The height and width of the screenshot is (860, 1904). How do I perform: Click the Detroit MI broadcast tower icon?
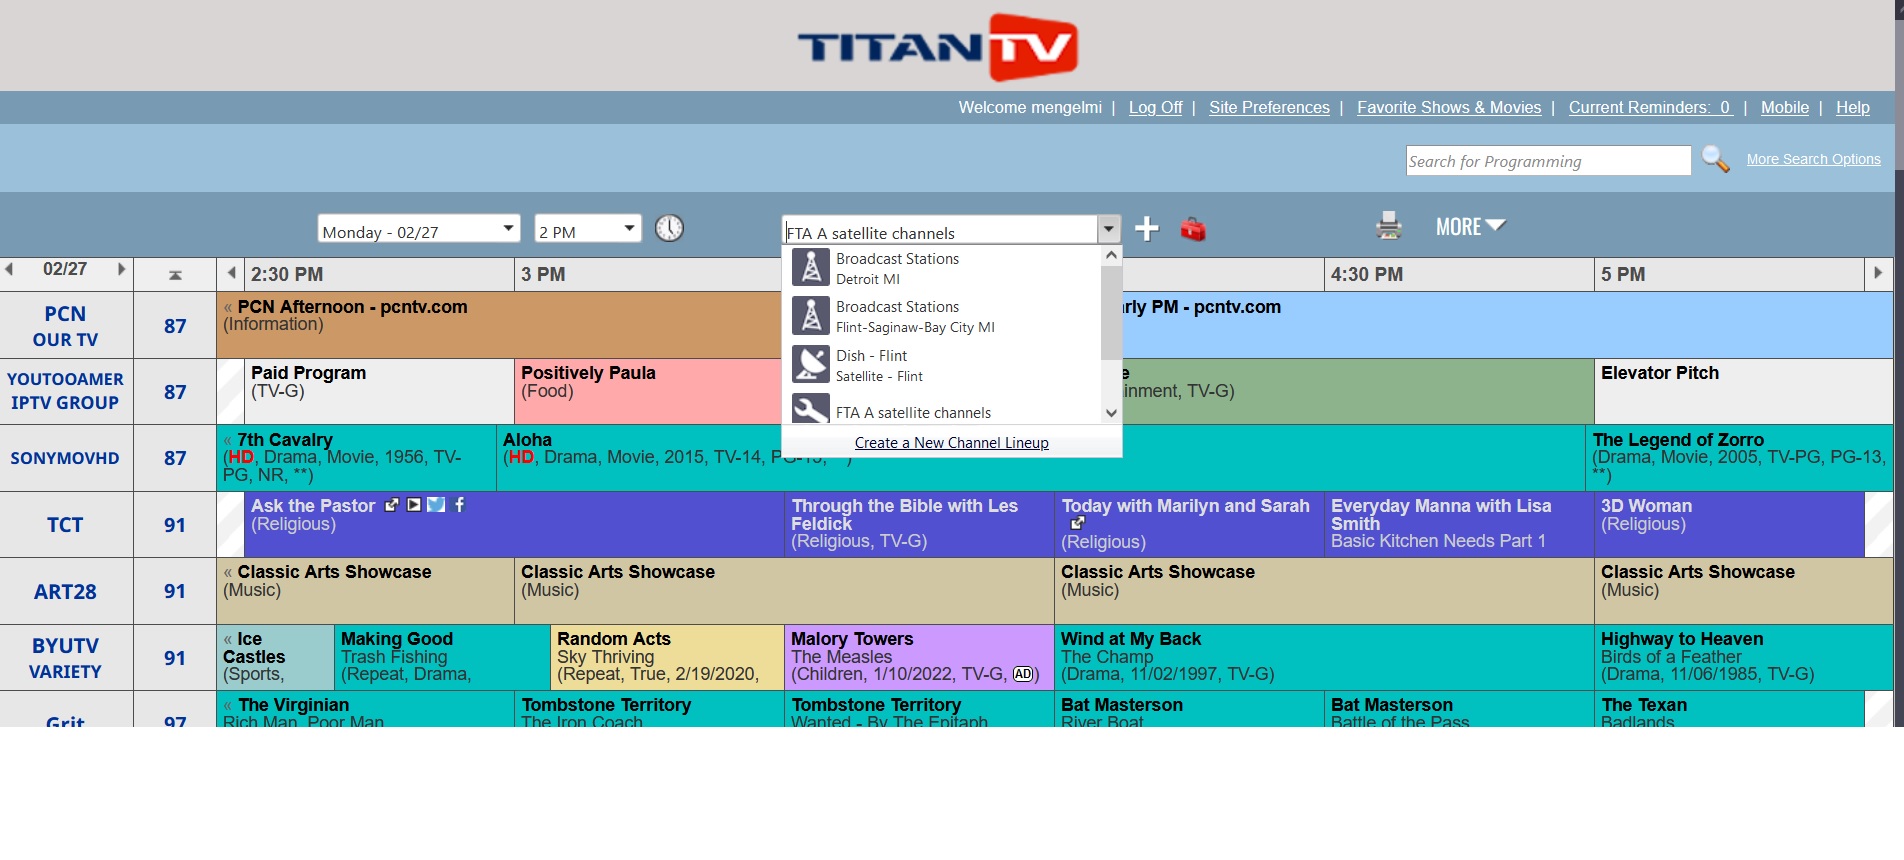[811, 267]
